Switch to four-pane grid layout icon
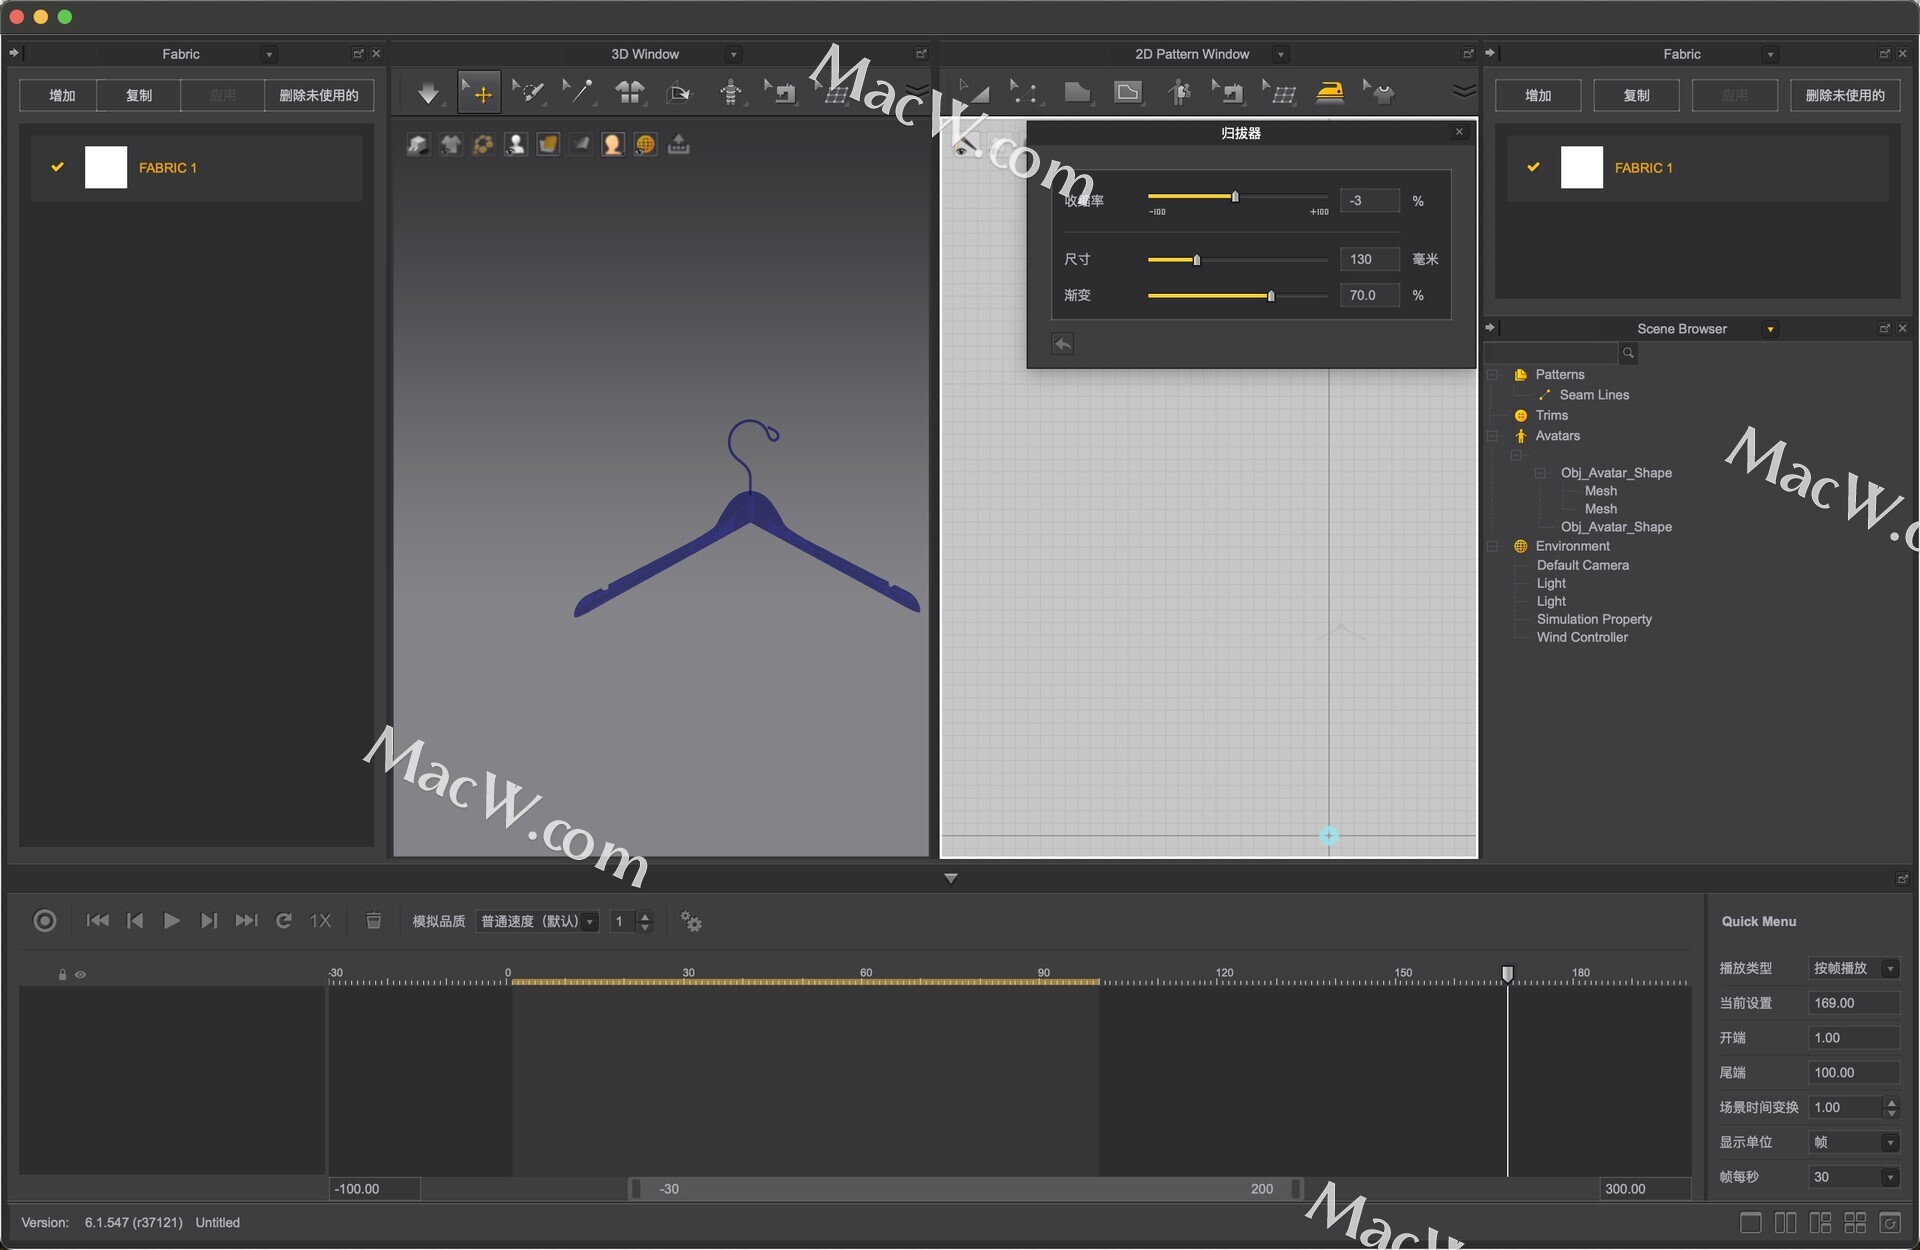 1855,1222
